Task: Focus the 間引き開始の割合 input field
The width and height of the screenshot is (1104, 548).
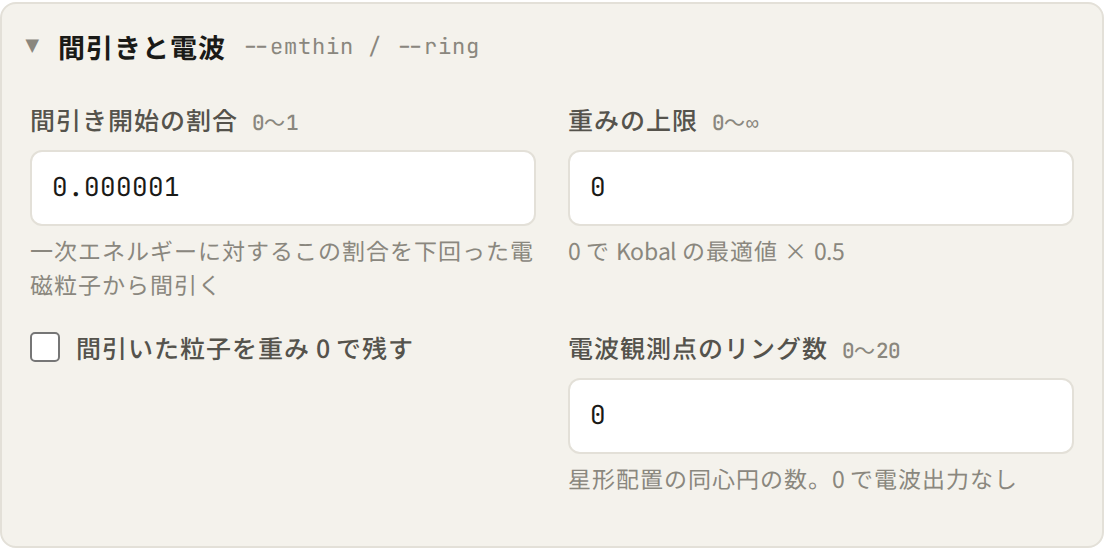Action: point(283,188)
